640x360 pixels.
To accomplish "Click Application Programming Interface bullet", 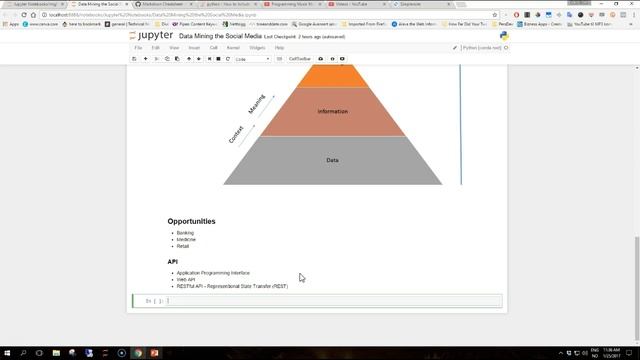I will tap(213, 273).
